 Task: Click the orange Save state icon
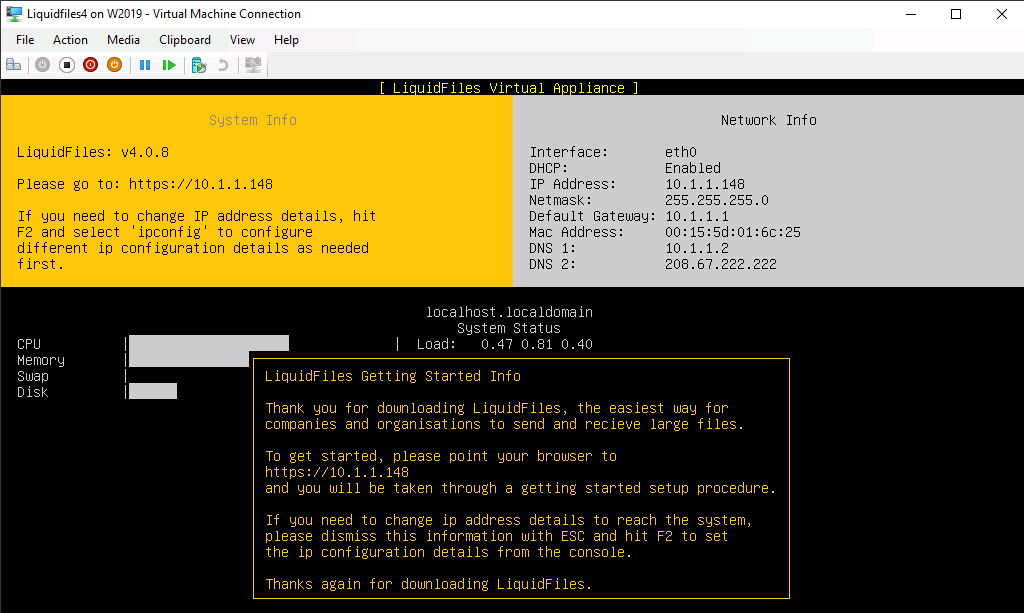[x=114, y=65]
